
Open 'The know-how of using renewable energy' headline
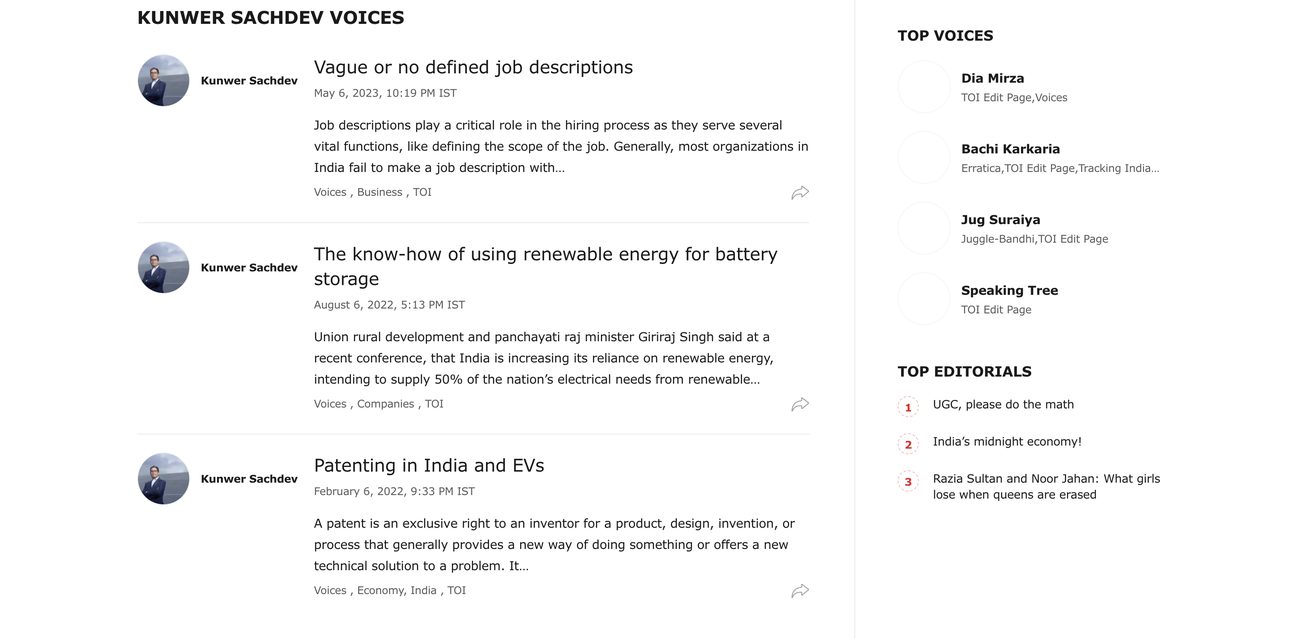point(546,266)
